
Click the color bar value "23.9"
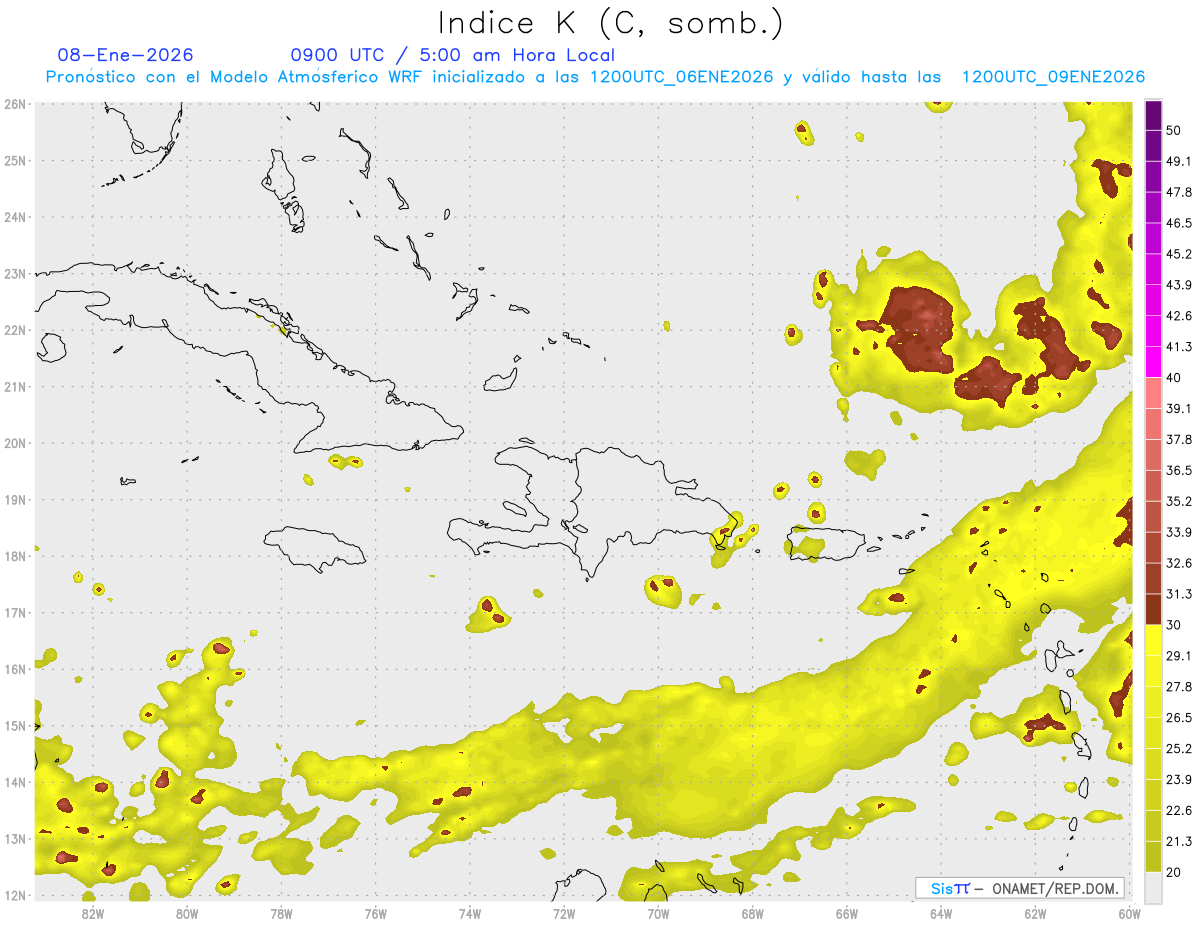point(1178,779)
